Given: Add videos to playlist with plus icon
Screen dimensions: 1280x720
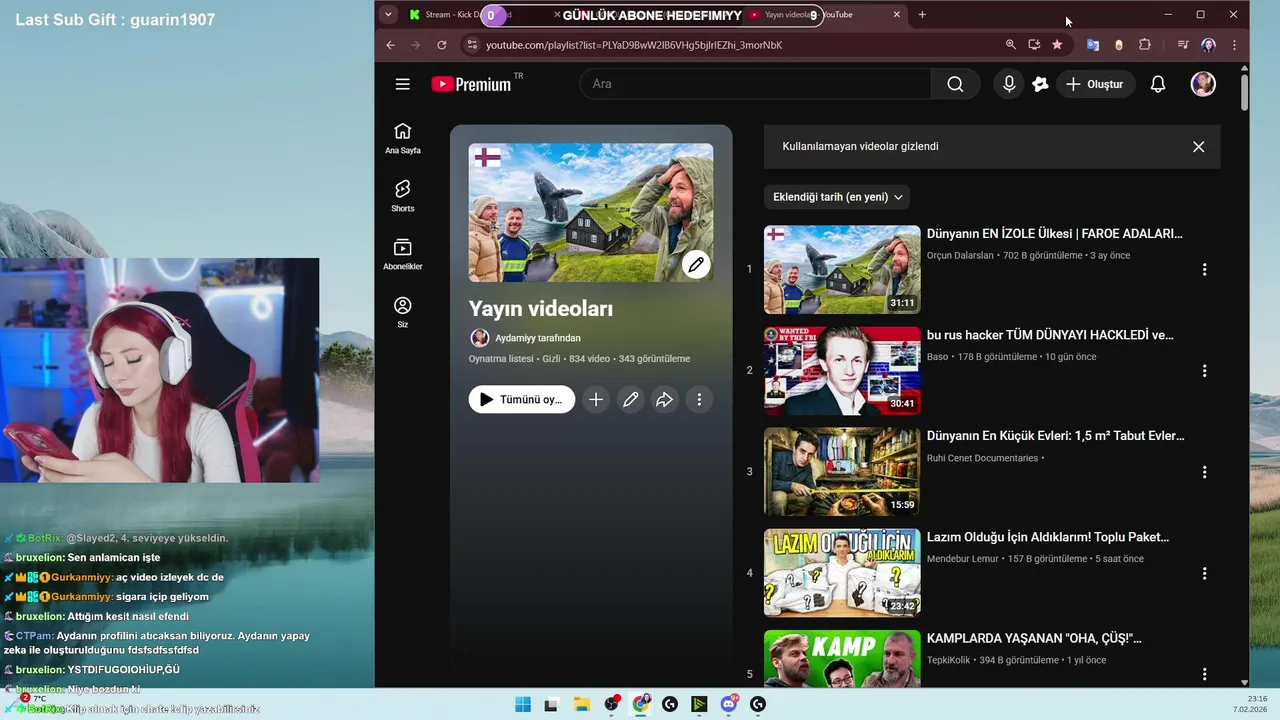Looking at the screenshot, I should [596, 400].
